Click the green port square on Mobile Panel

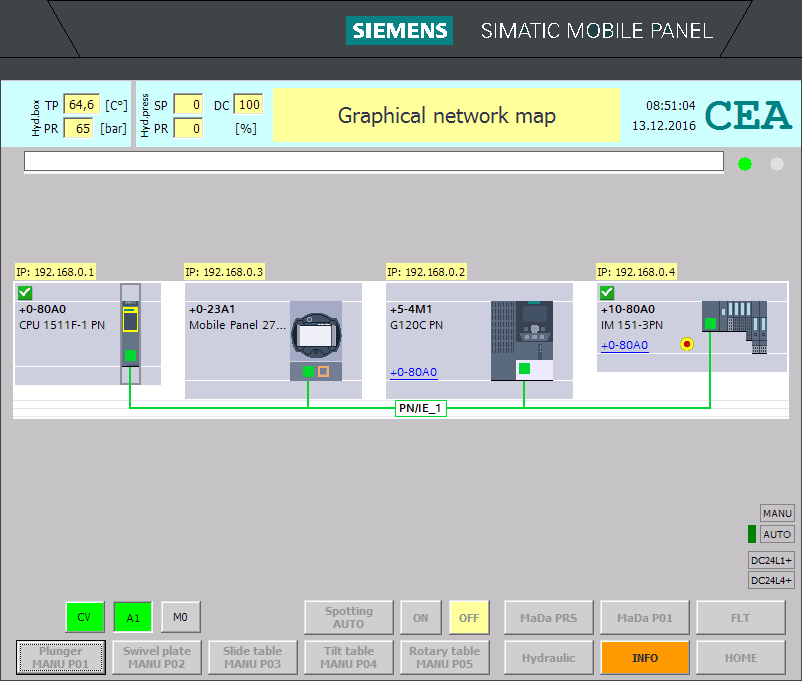point(308,371)
